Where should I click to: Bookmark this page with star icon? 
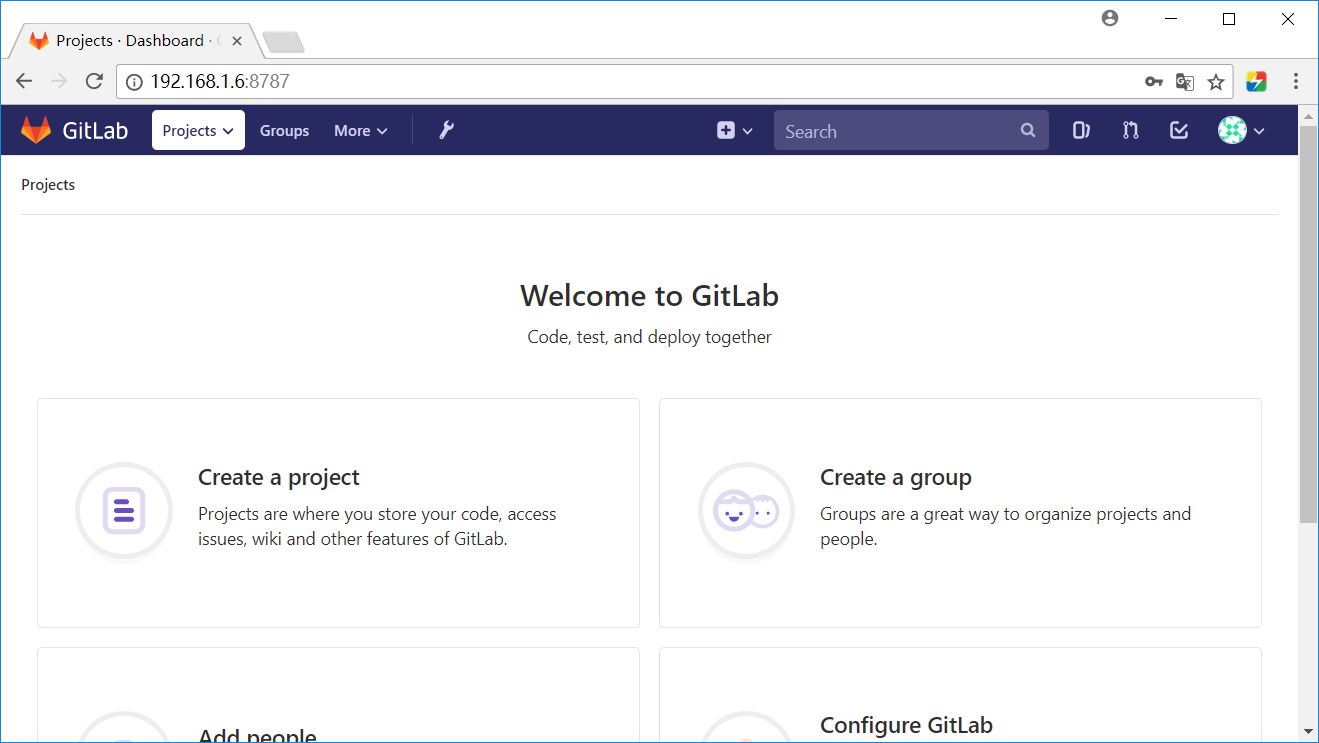coord(1215,82)
